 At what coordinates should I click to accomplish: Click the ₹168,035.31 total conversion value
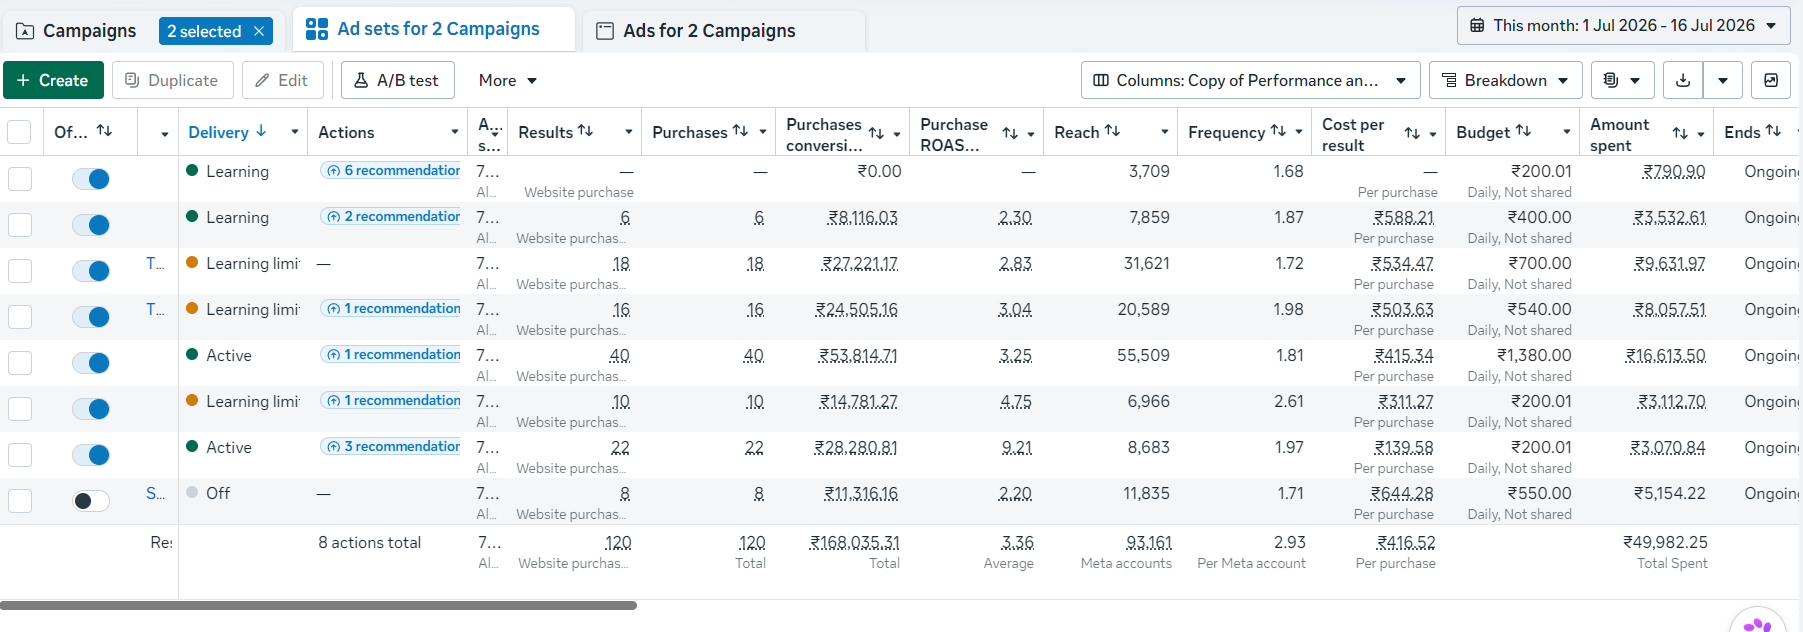pos(854,543)
